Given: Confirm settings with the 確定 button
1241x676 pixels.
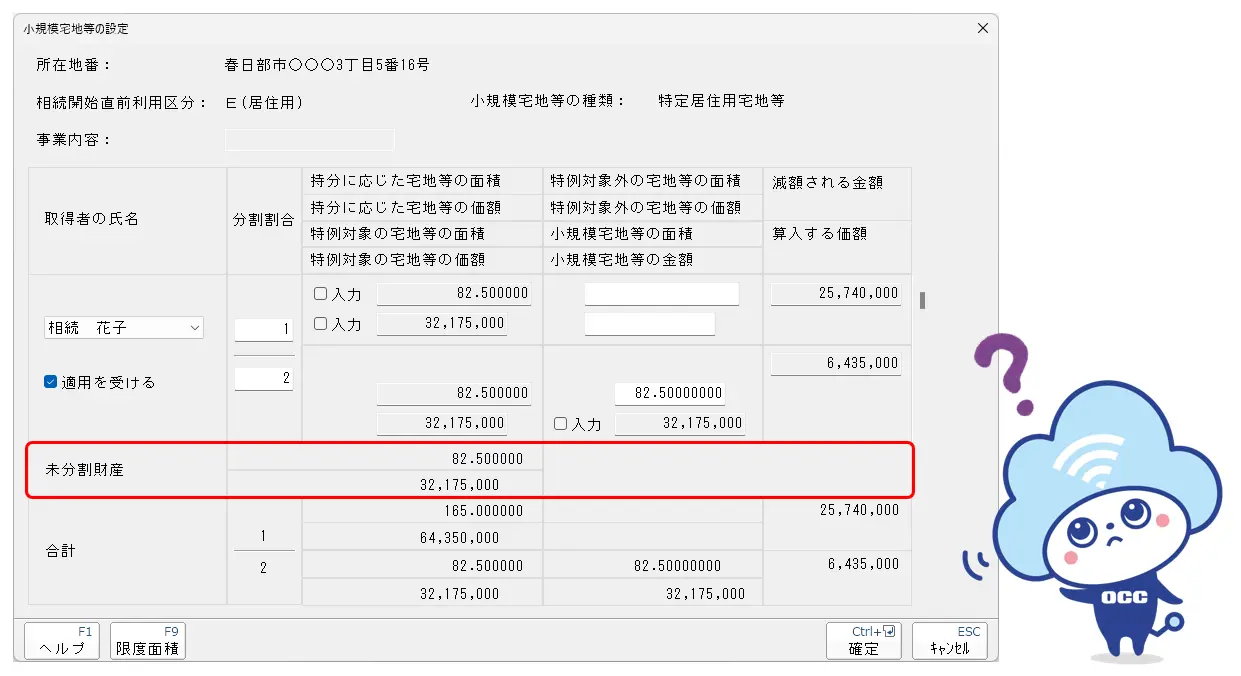Looking at the screenshot, I should tap(864, 640).
